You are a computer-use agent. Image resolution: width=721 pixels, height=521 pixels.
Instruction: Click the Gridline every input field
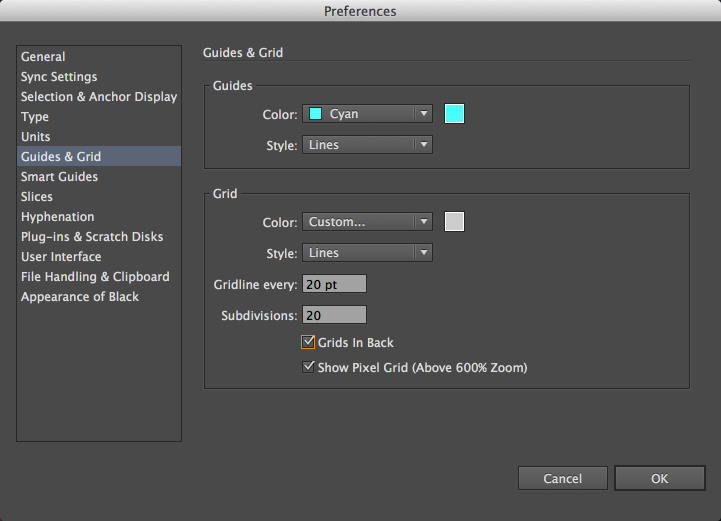coord(334,285)
